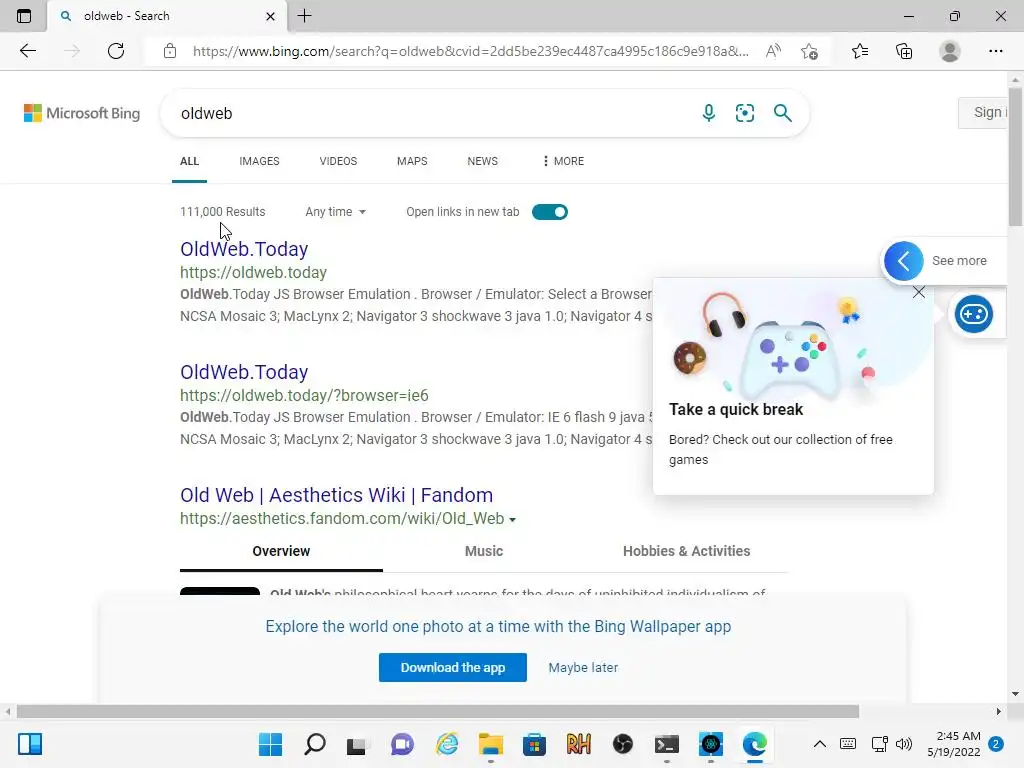The height and width of the screenshot is (768, 1024).
Task: Start voice search with microphone
Action: pyautogui.click(x=709, y=113)
